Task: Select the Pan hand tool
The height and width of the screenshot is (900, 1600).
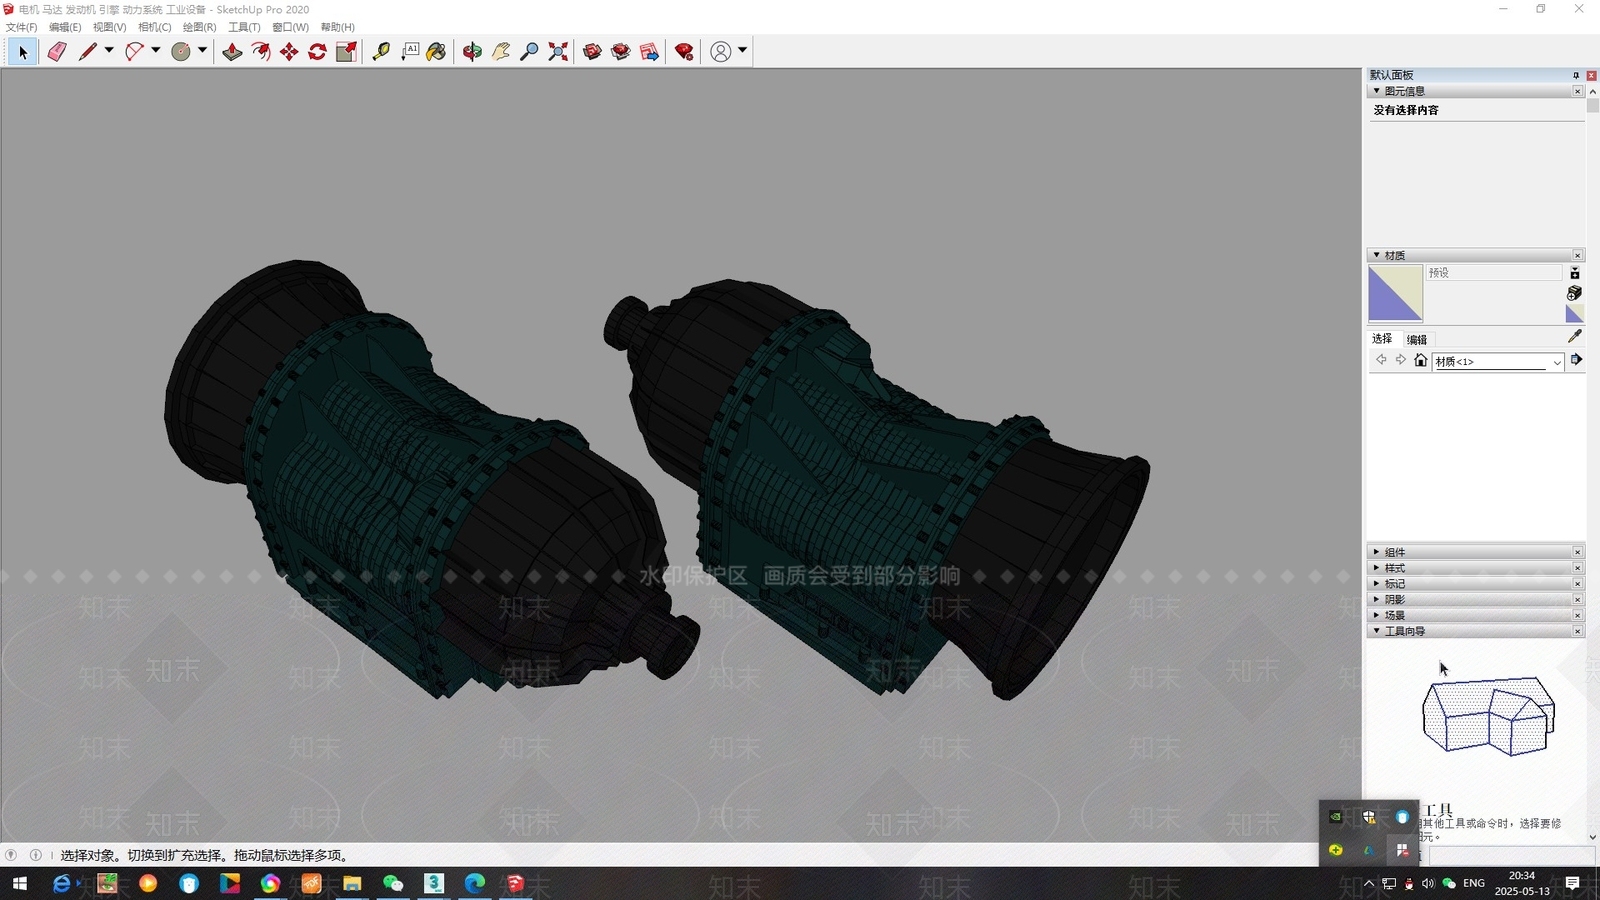Action: tap(501, 52)
